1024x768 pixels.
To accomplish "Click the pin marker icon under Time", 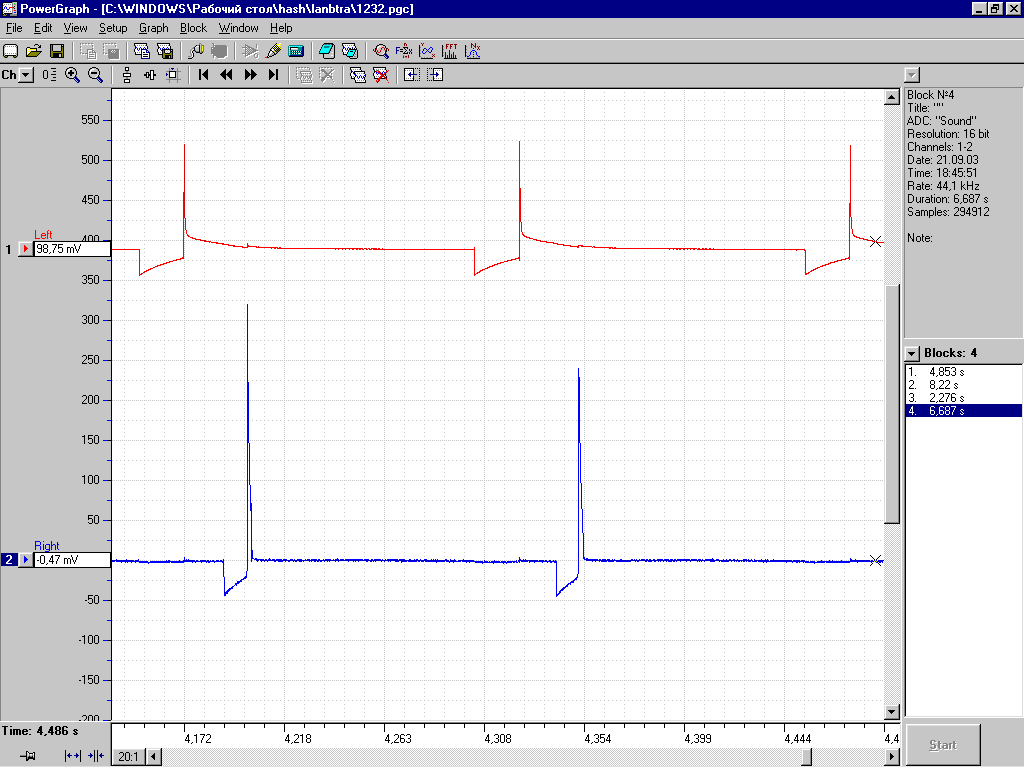I will [x=27, y=756].
